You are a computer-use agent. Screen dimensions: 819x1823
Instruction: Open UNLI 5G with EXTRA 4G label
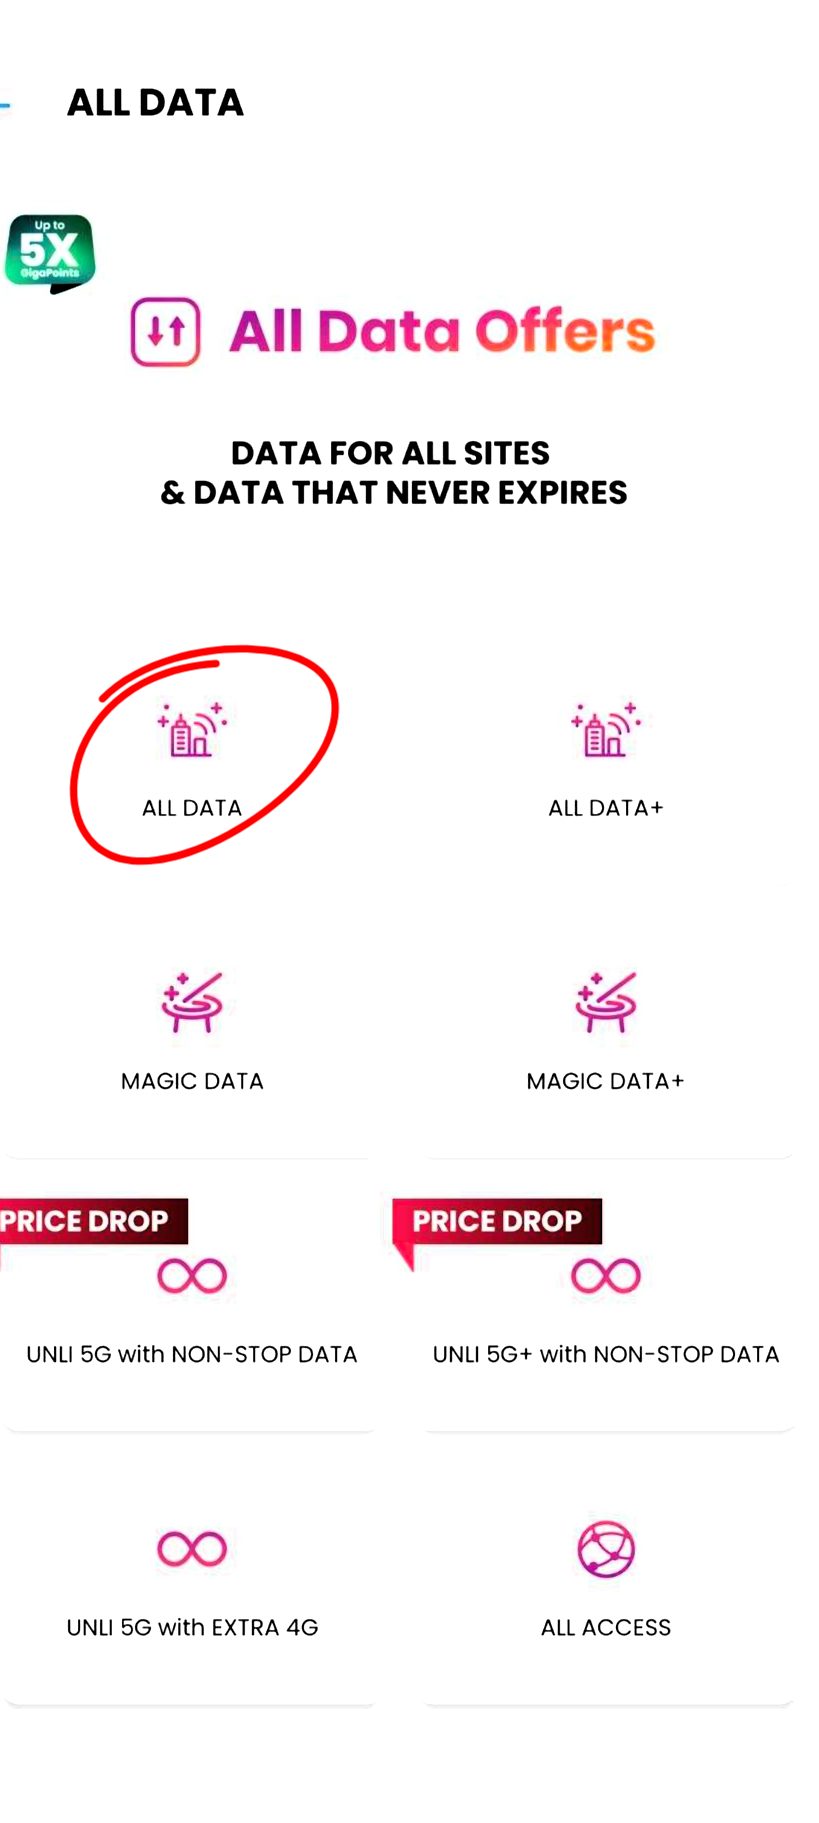tap(192, 1627)
